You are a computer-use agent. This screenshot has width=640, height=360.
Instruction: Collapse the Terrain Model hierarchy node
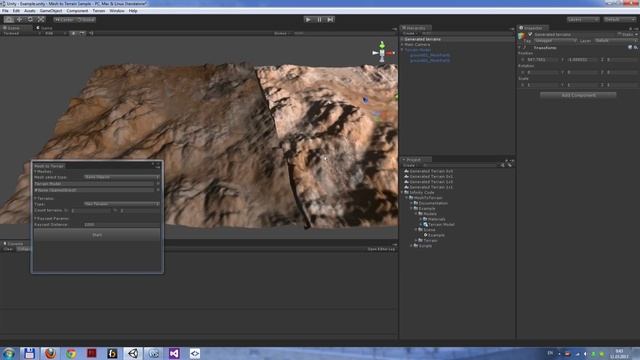(402, 50)
